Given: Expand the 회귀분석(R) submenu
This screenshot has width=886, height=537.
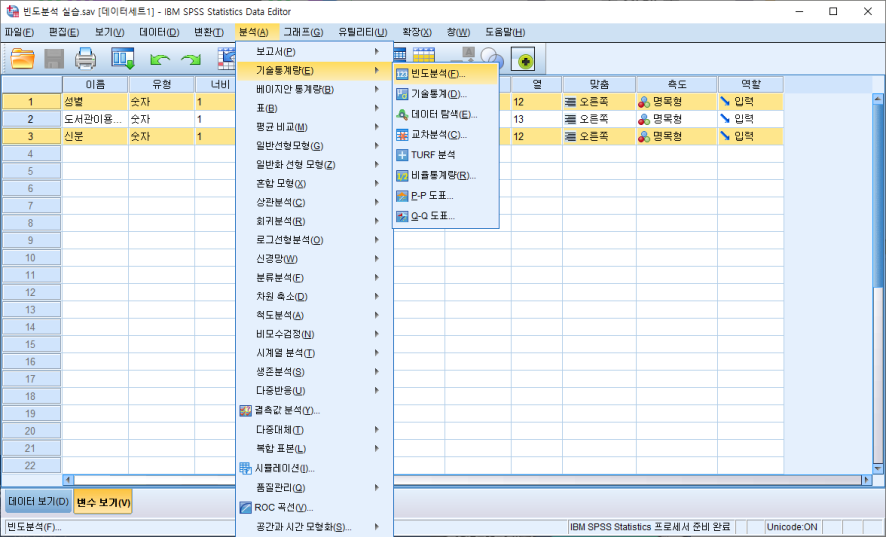Looking at the screenshot, I should [x=314, y=221].
